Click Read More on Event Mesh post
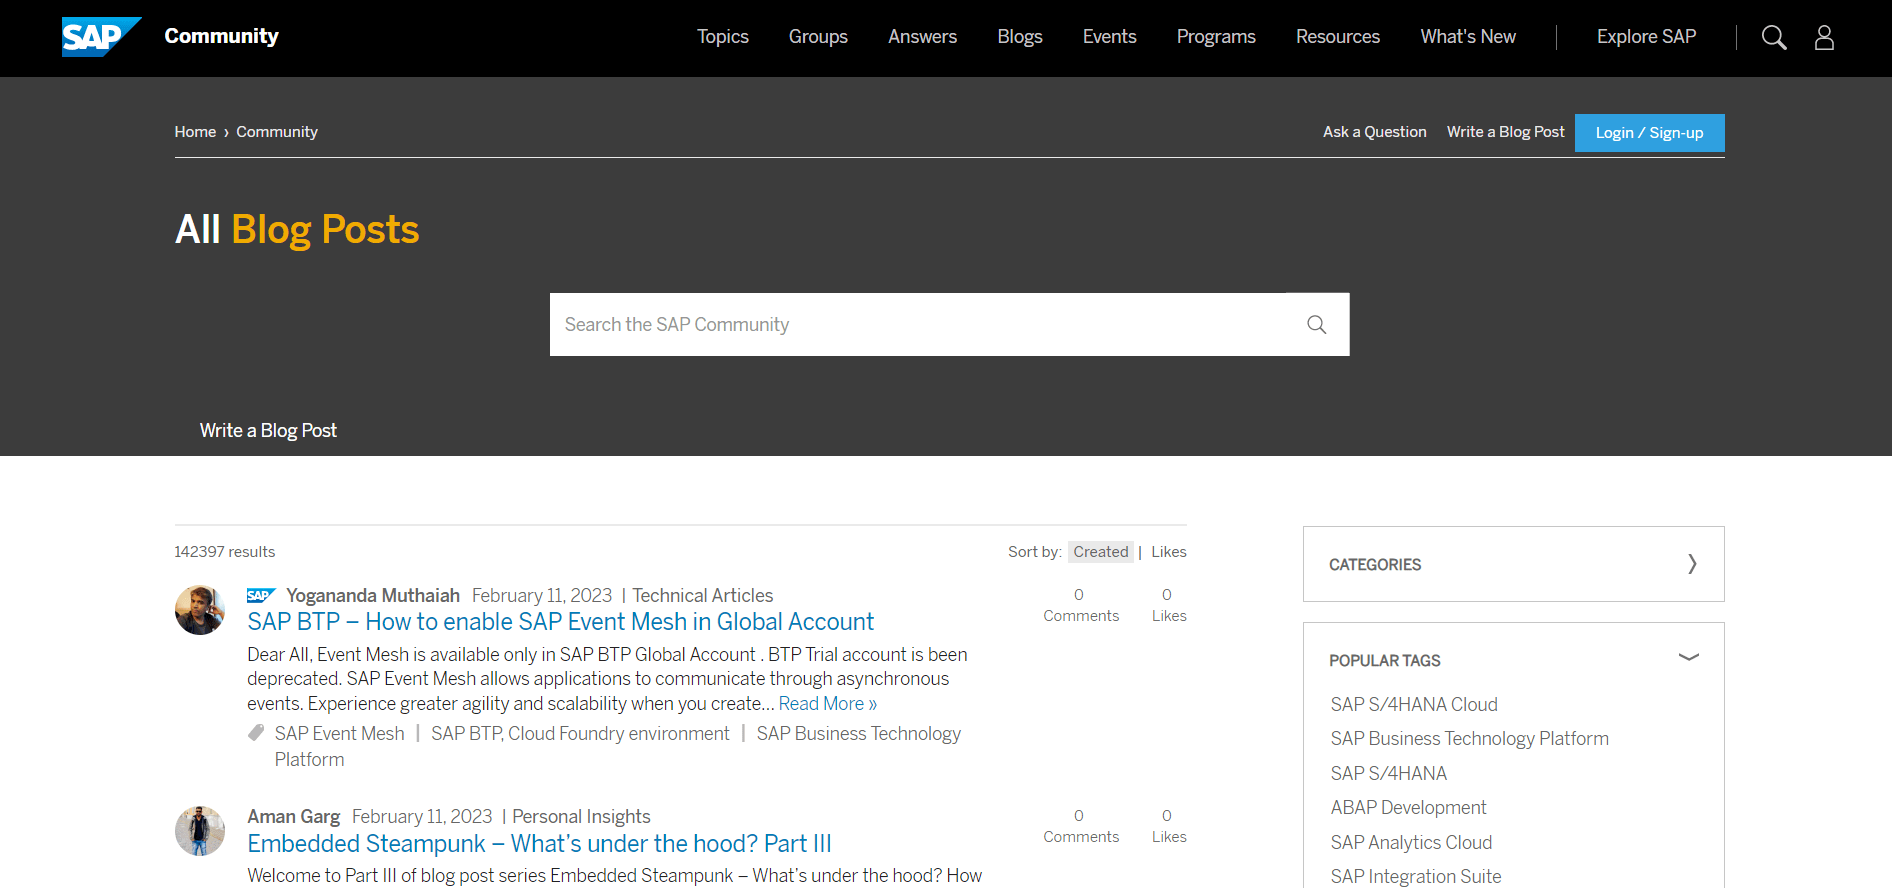1892x888 pixels. (x=828, y=704)
